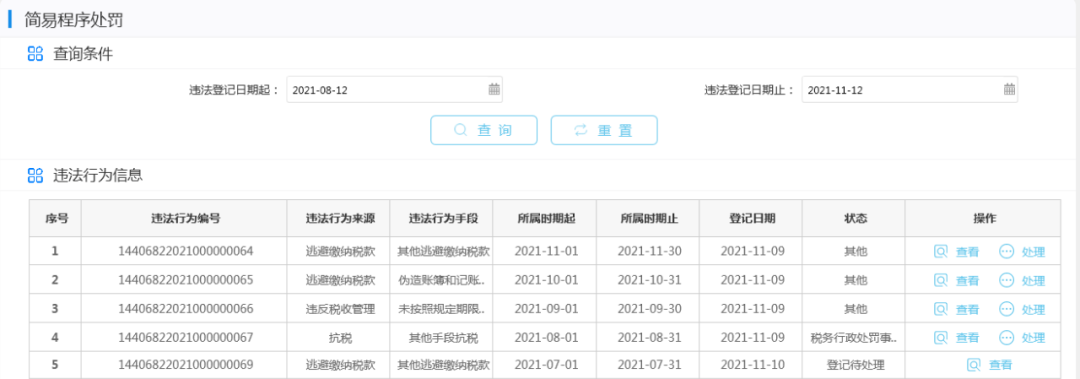This screenshot has height=379, width=1080.
Task: Click 查看 link for record ending 0065
Action: click(x=967, y=281)
